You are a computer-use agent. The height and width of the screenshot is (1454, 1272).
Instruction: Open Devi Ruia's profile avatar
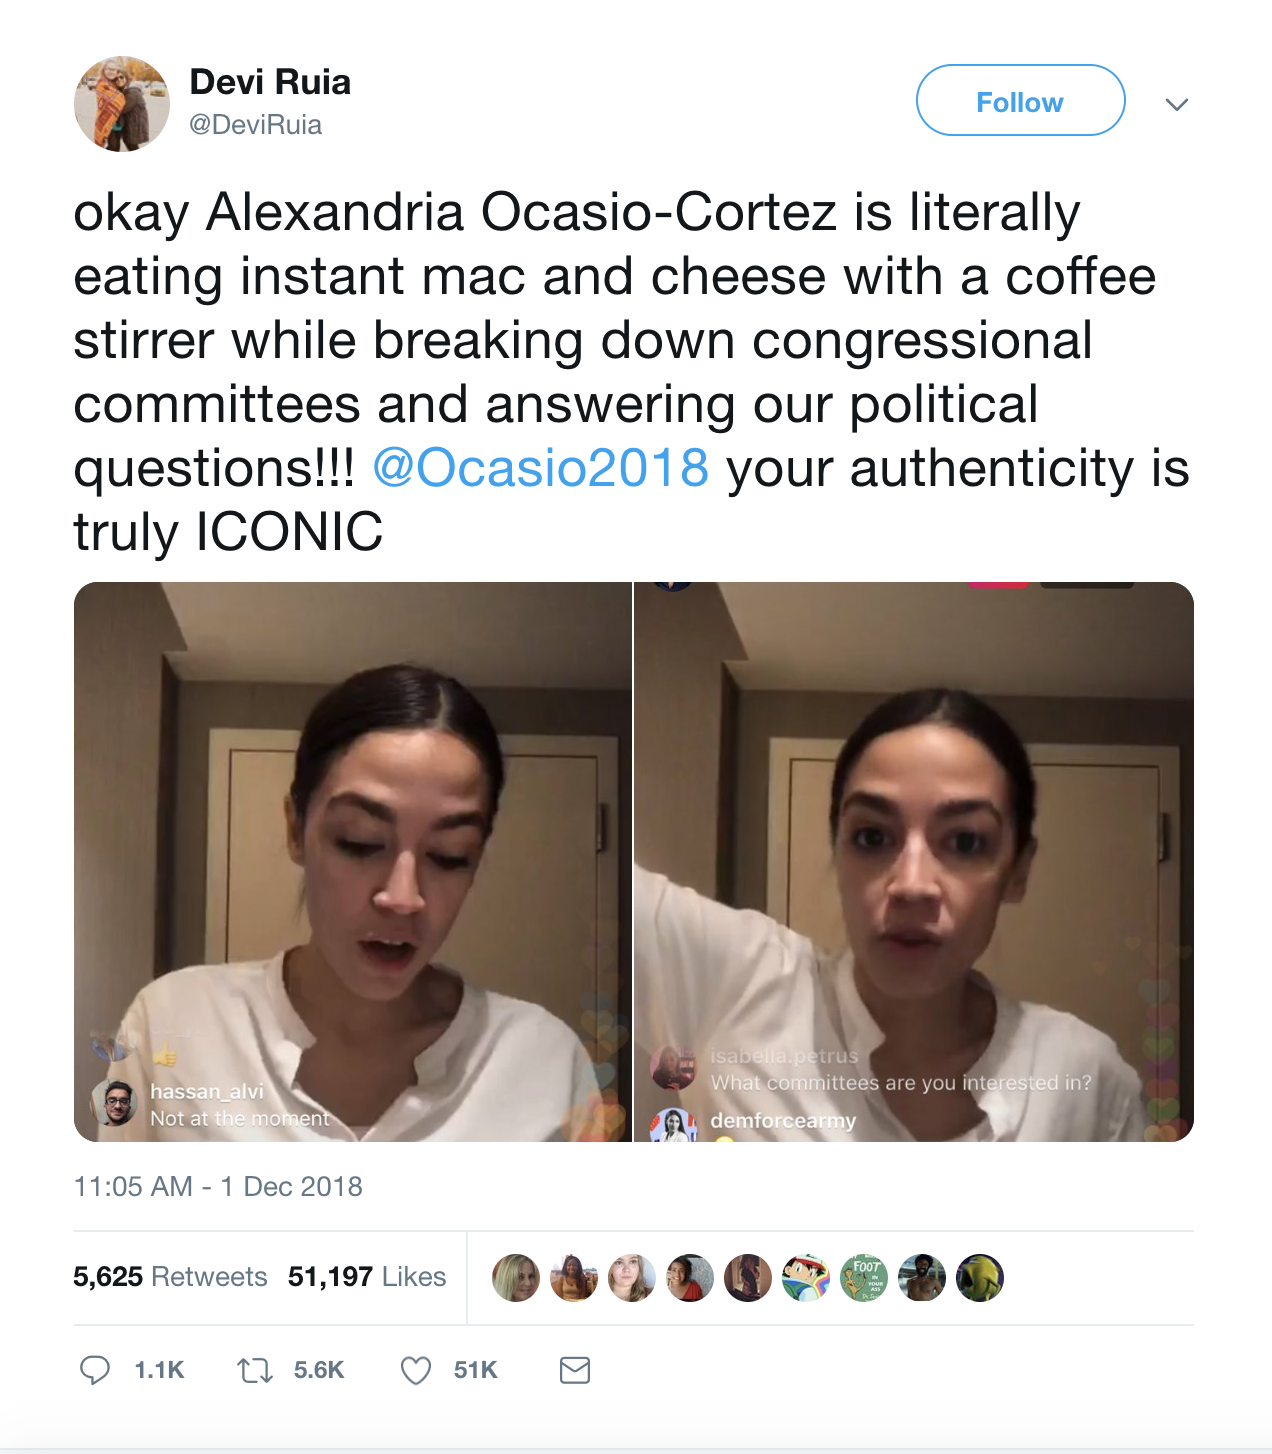pos(122,104)
